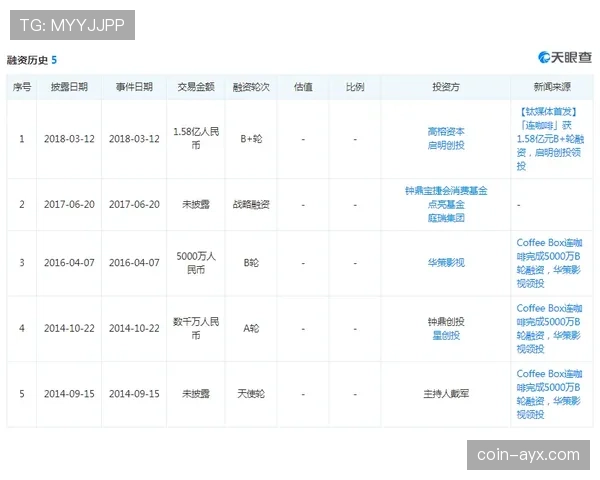Select event date 2018-03-12 in row 1
The image size is (600, 480).
(x=134, y=139)
